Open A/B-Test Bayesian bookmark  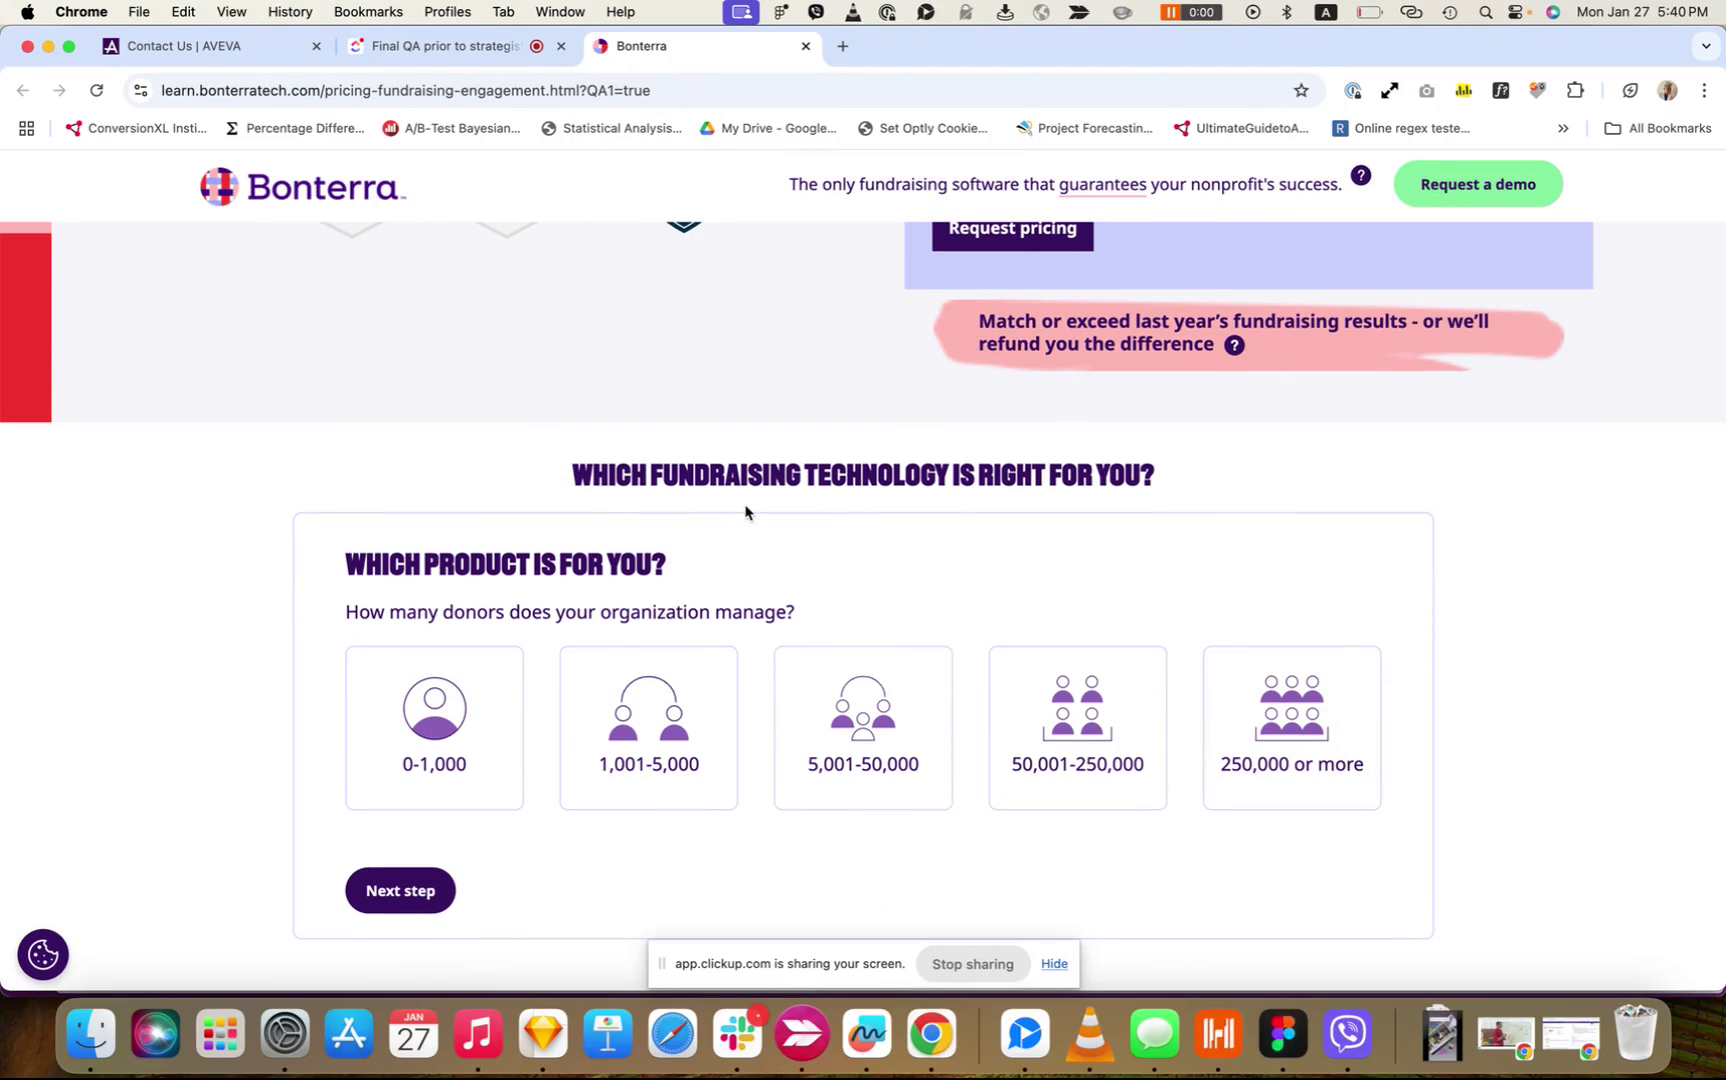click(x=451, y=128)
